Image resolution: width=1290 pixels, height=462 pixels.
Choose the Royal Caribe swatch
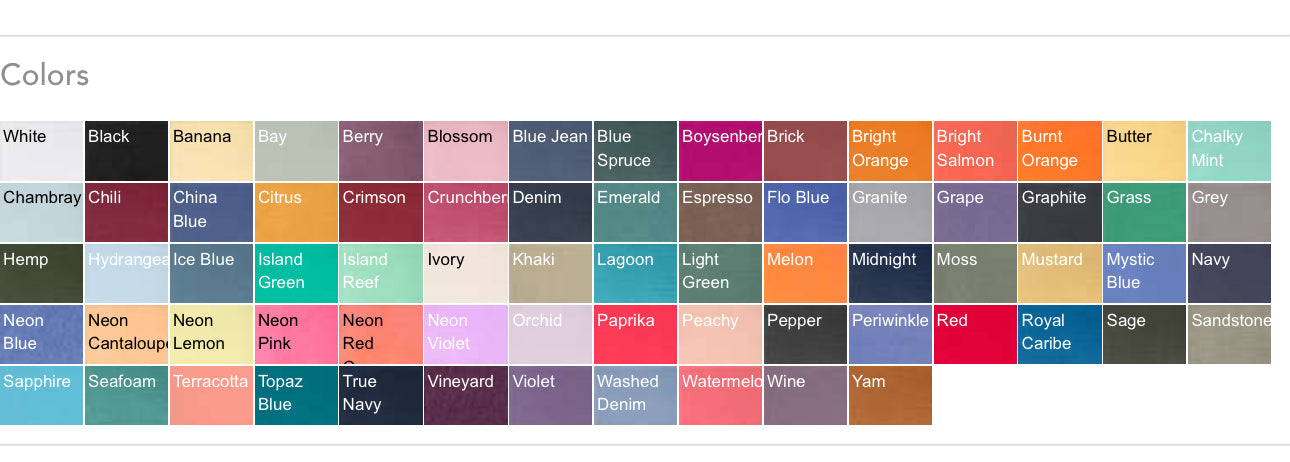pos(1059,335)
